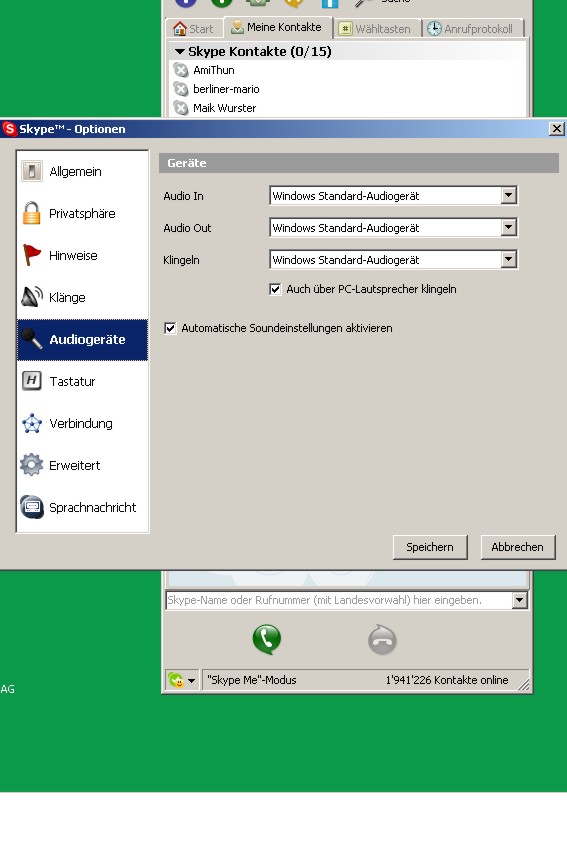Screen dimensions: 567x850
Task: Click the Audiogeräte microphone icon
Action: [31, 339]
